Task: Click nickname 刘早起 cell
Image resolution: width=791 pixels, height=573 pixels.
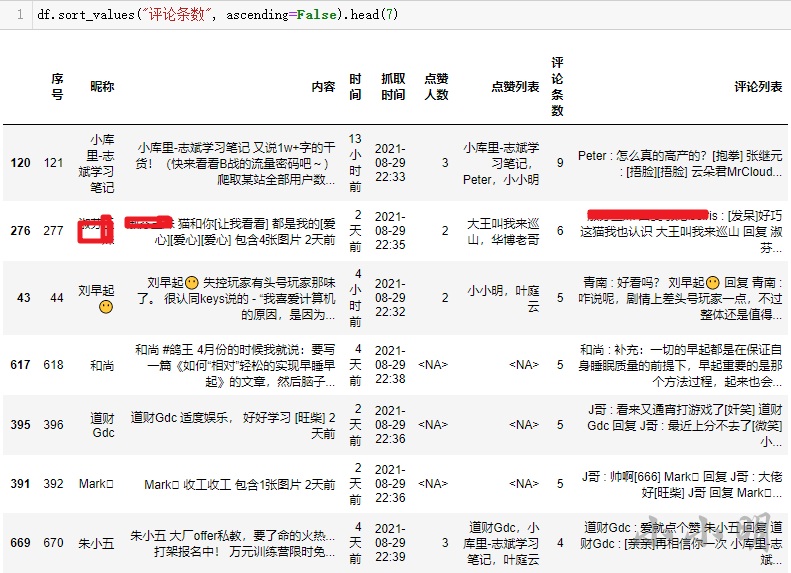Action: (x=96, y=298)
